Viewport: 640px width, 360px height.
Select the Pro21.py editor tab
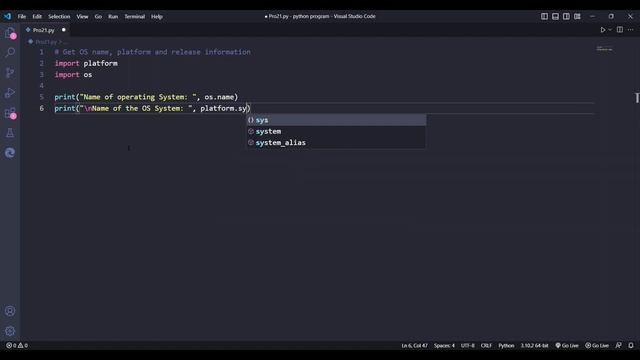[x=44, y=30]
